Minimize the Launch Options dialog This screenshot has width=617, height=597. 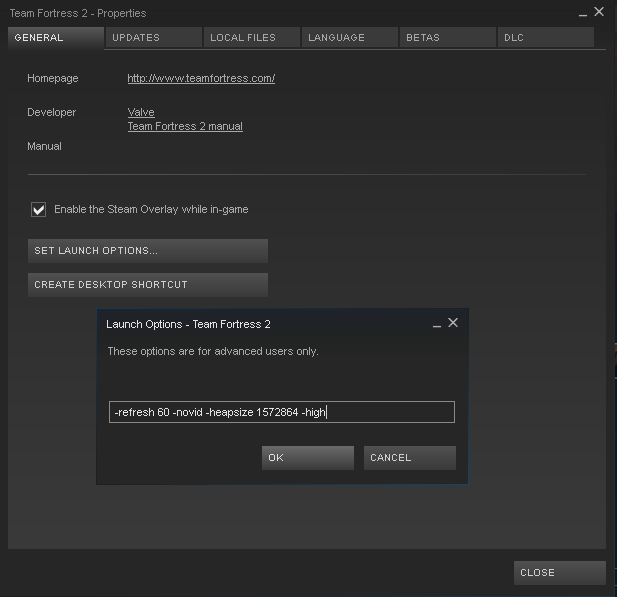tap(437, 325)
